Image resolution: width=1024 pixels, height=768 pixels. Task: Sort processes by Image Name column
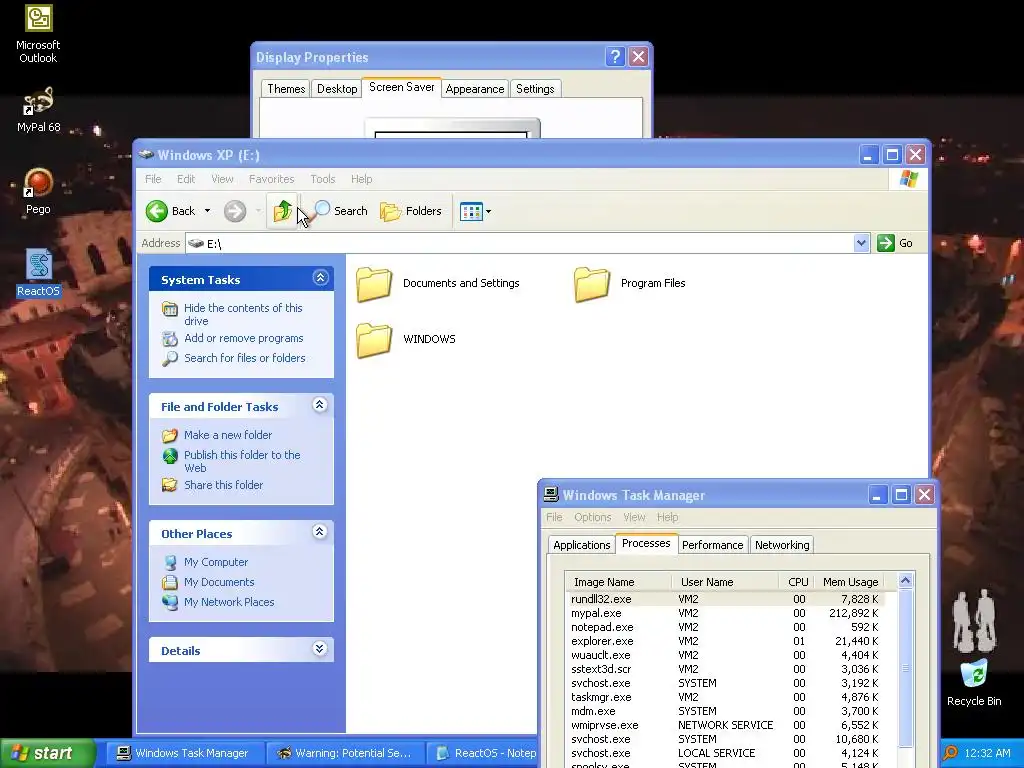tap(618, 582)
